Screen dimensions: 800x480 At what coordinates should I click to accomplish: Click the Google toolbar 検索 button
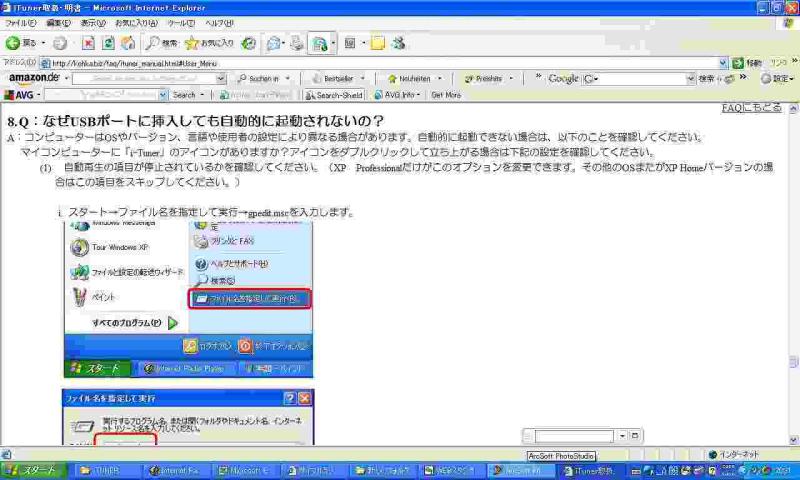707,79
